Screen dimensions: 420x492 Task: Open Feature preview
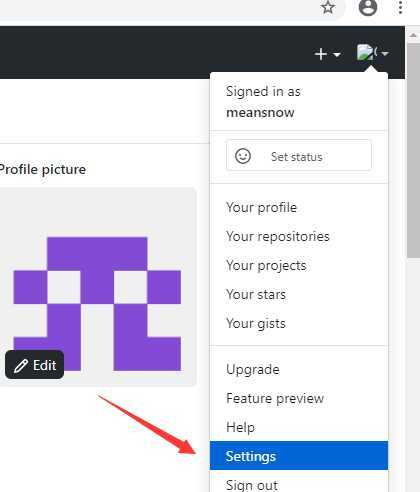(x=275, y=398)
